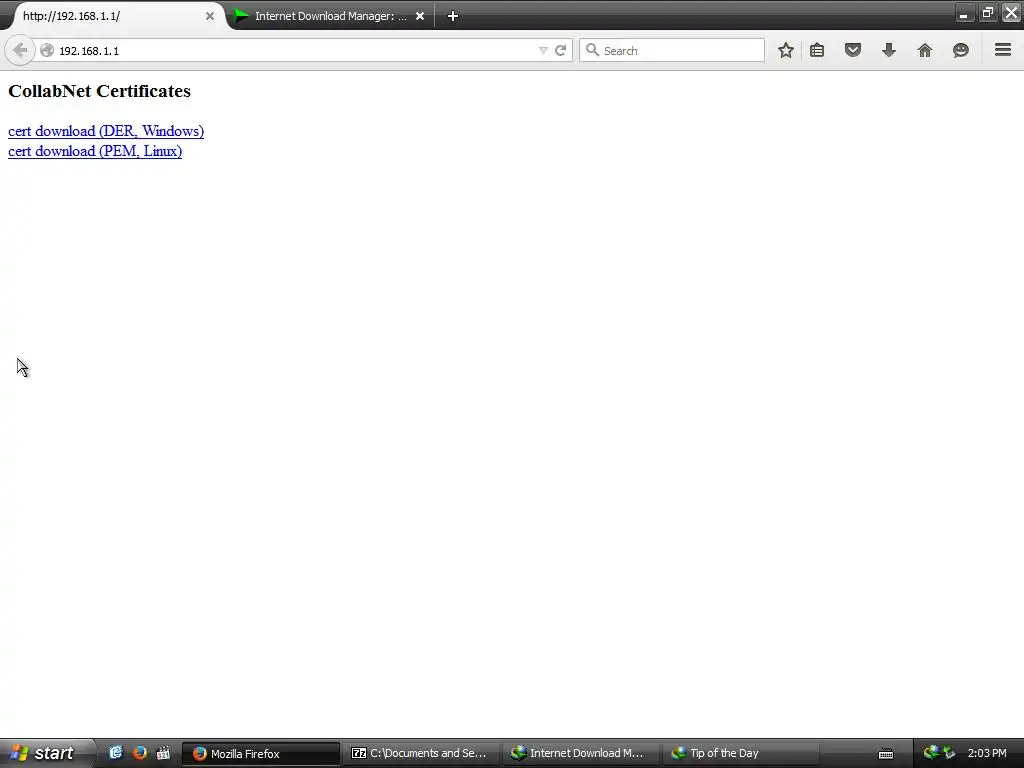Select Mozilla Firefox taskbar button
The height and width of the screenshot is (768, 1024).
pos(261,753)
